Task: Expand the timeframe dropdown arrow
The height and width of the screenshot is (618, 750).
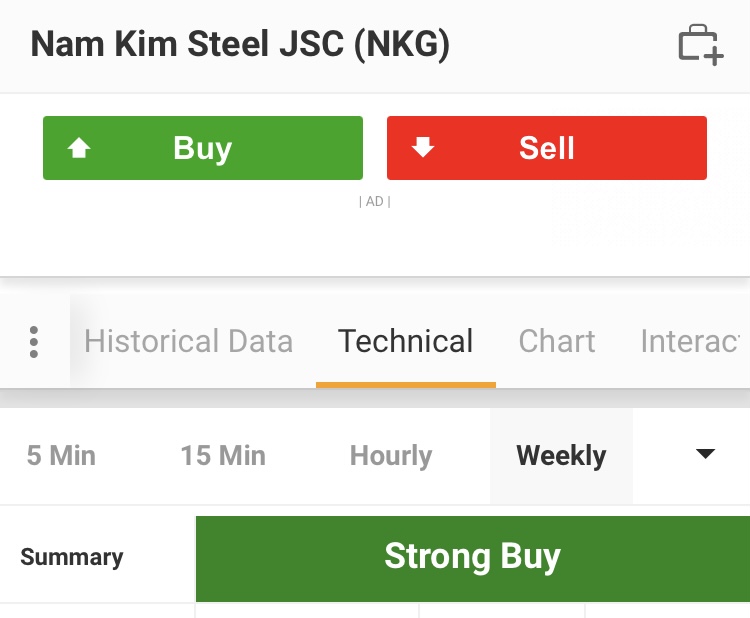Action: pyautogui.click(x=705, y=454)
